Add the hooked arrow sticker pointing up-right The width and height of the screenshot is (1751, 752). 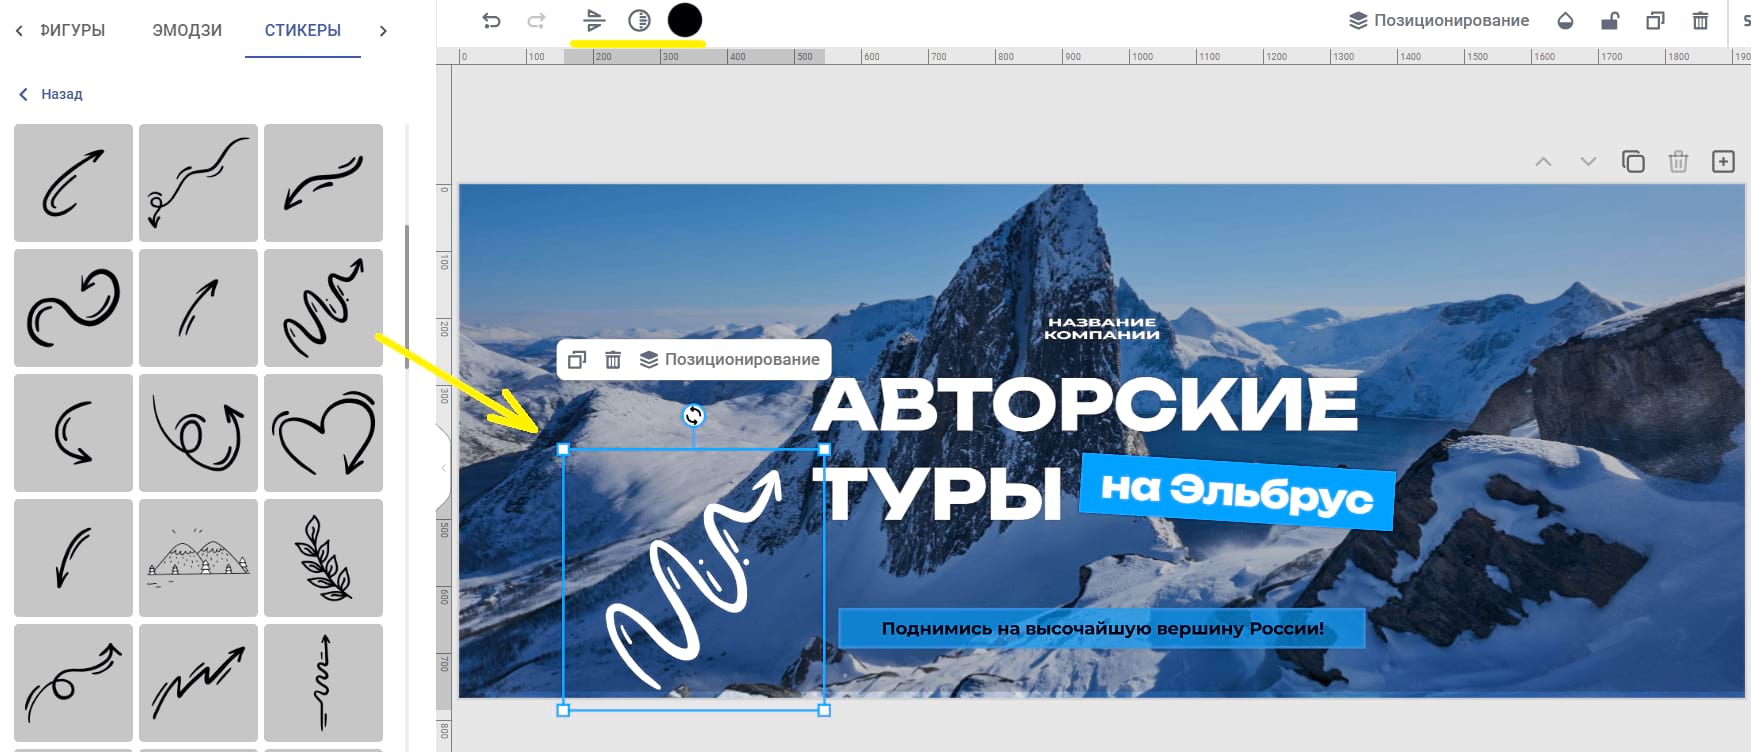[x=73, y=183]
